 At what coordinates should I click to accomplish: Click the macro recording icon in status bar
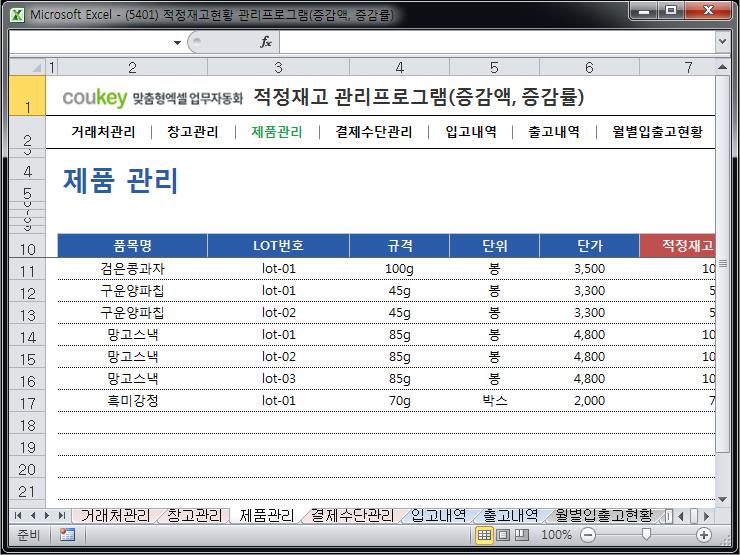click(67, 535)
